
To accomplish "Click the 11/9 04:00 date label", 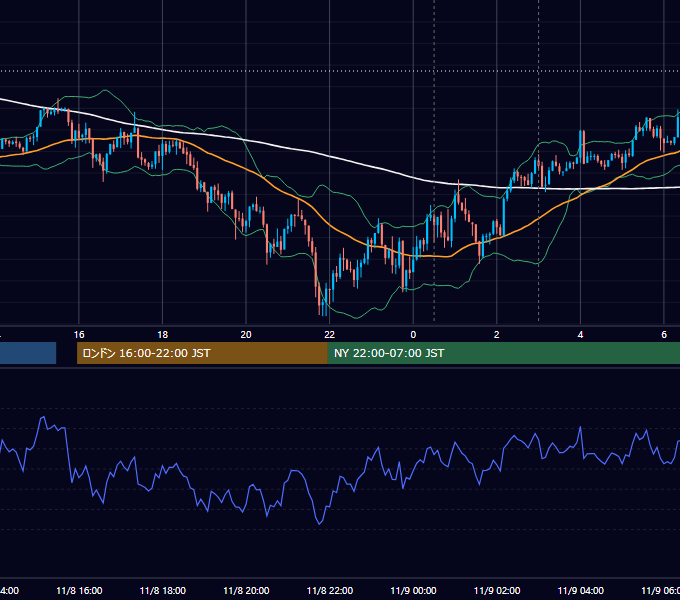I will (x=581, y=591).
